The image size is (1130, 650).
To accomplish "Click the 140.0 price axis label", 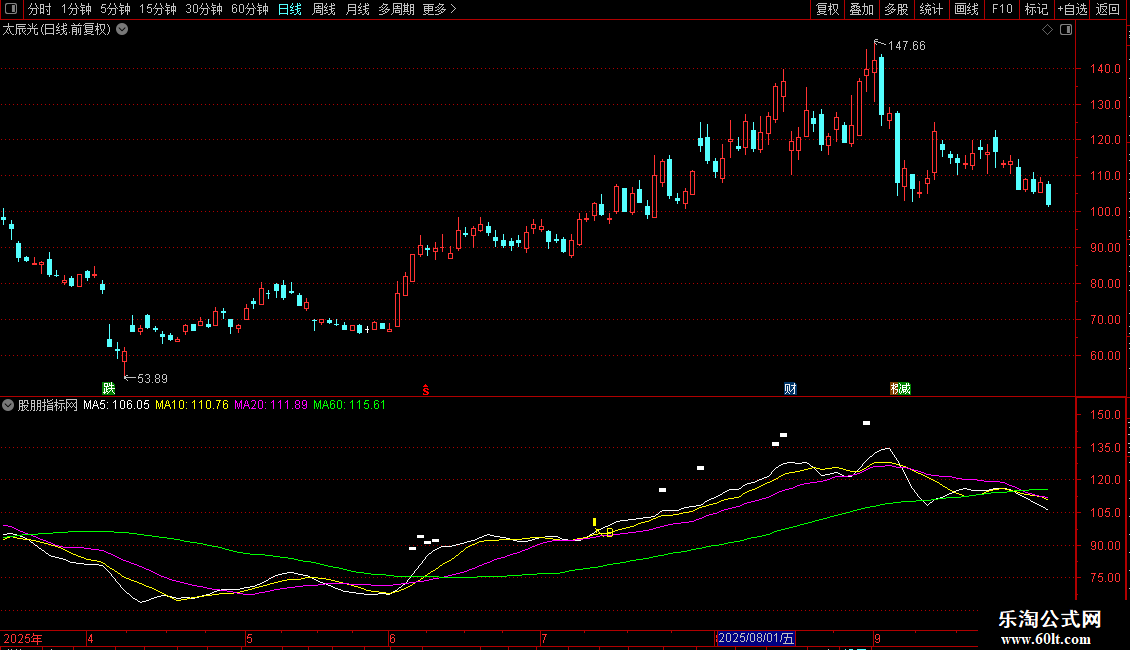I will [1105, 68].
